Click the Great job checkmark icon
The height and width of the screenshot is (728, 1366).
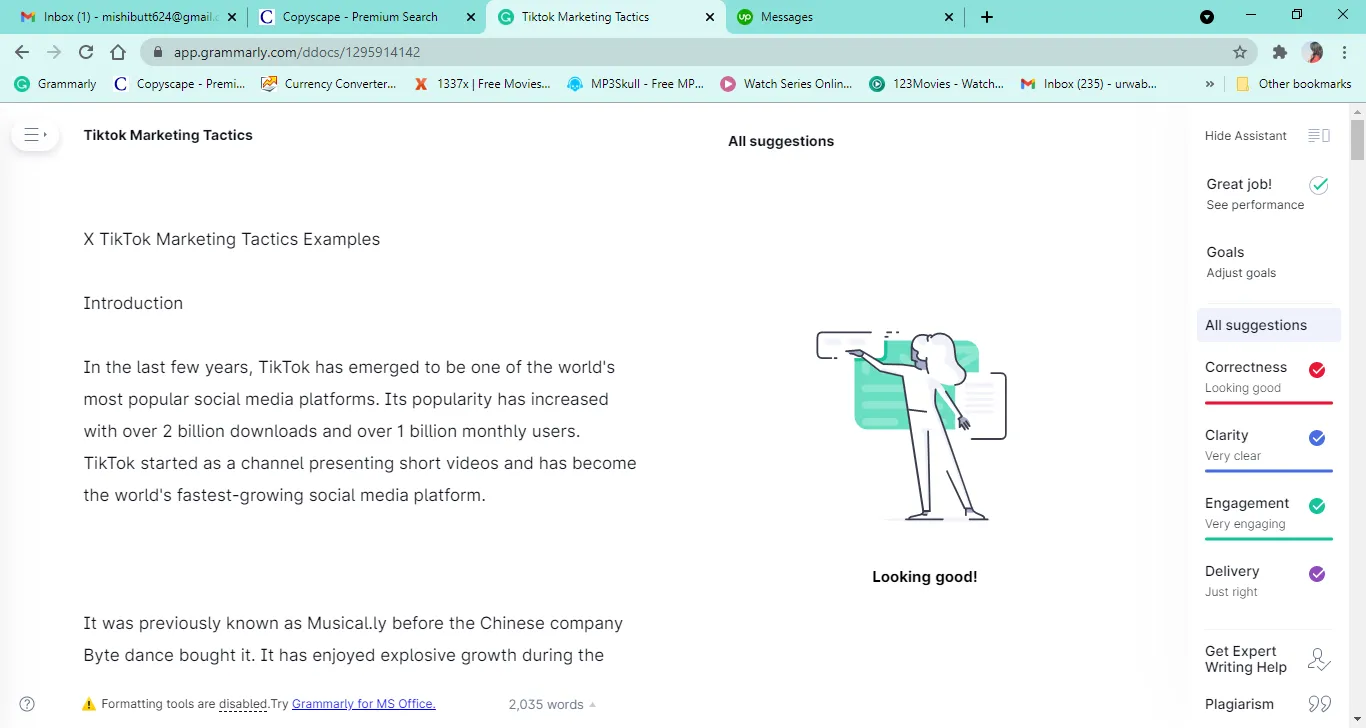pos(1319,185)
